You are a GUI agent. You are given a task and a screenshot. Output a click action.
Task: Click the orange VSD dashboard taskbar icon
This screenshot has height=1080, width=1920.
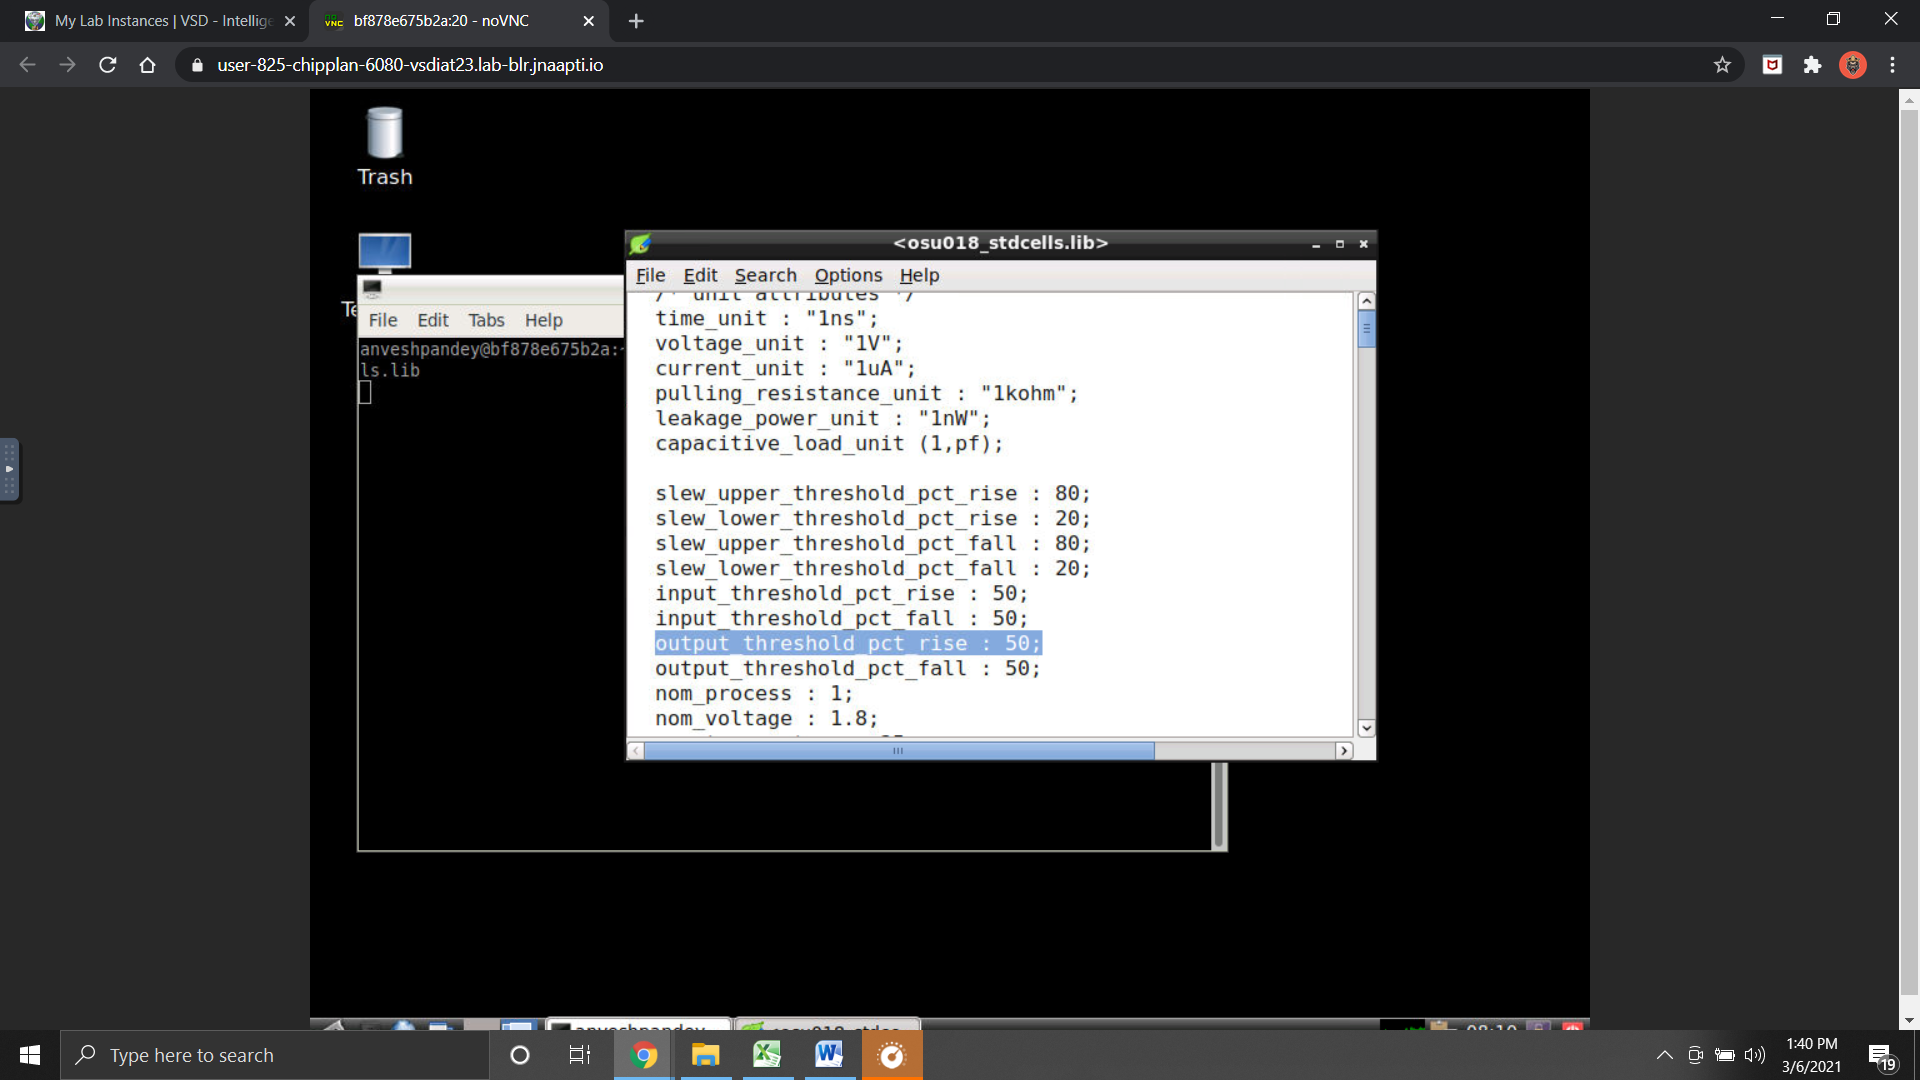click(x=890, y=1055)
